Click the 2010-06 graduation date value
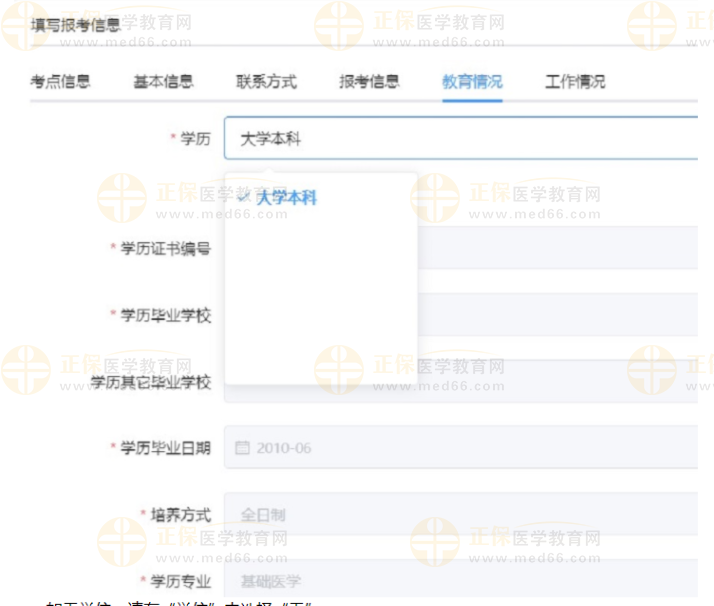 tap(284, 448)
